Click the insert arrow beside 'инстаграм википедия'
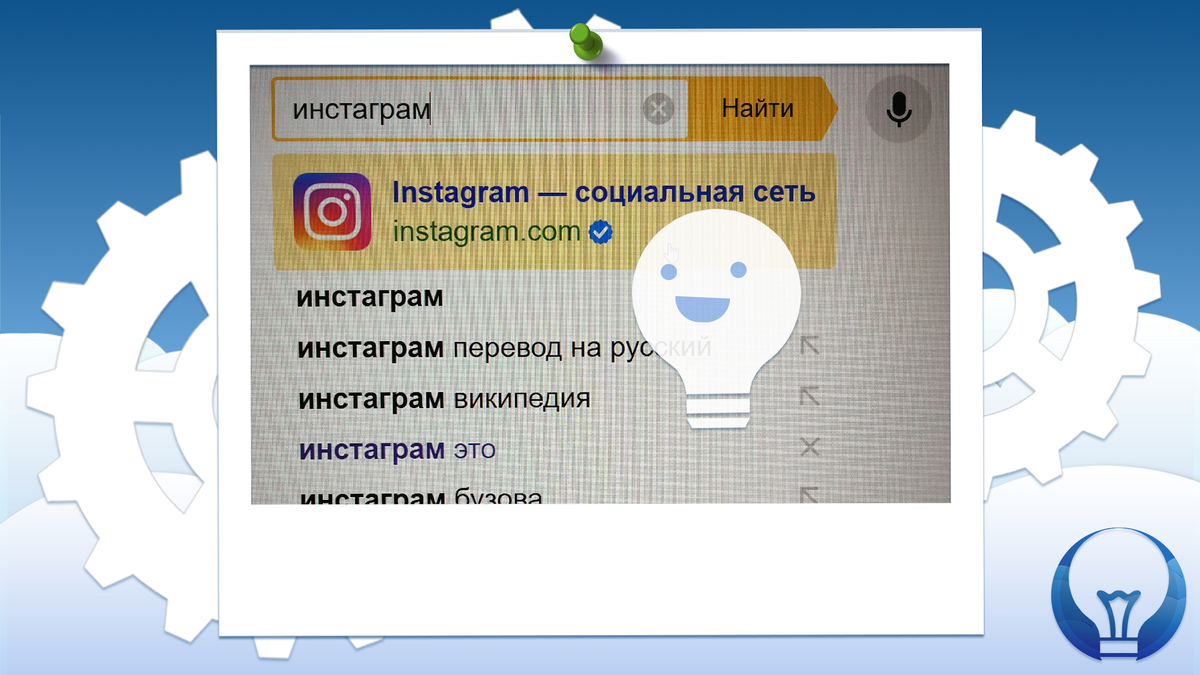Viewport: 1200px width, 675px height. pyautogui.click(x=812, y=395)
